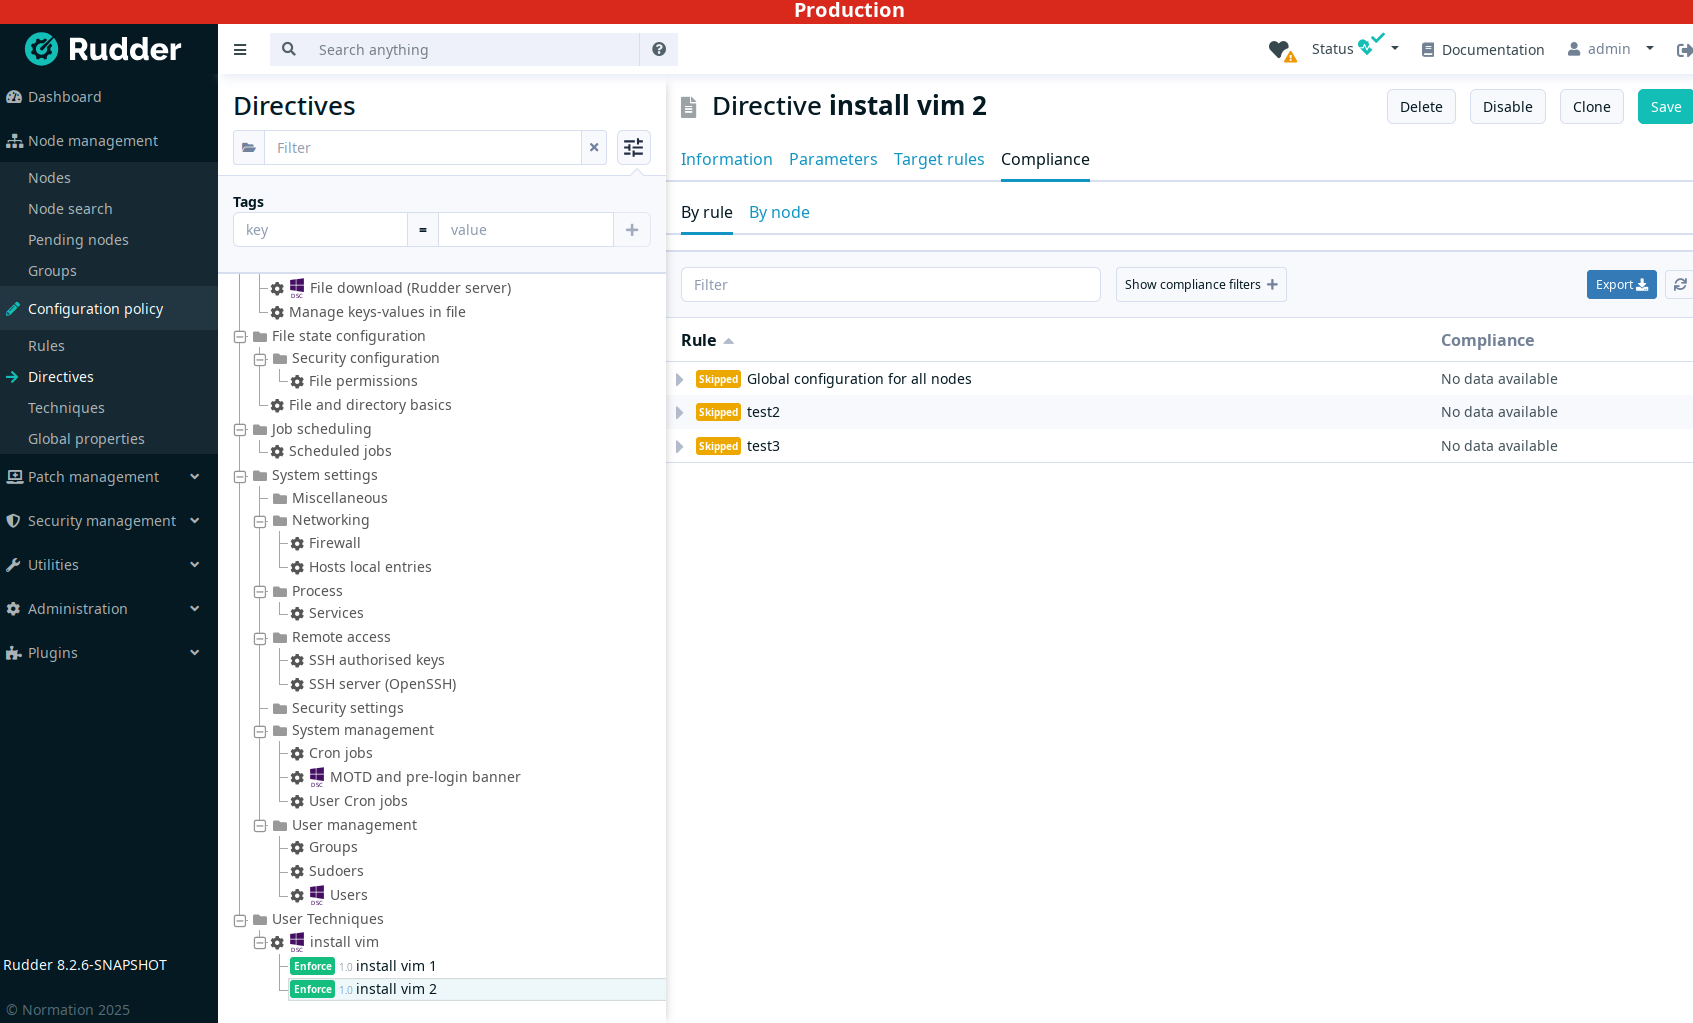This screenshot has width=1693, height=1023.
Task: Click the Disable button
Action: click(1507, 107)
